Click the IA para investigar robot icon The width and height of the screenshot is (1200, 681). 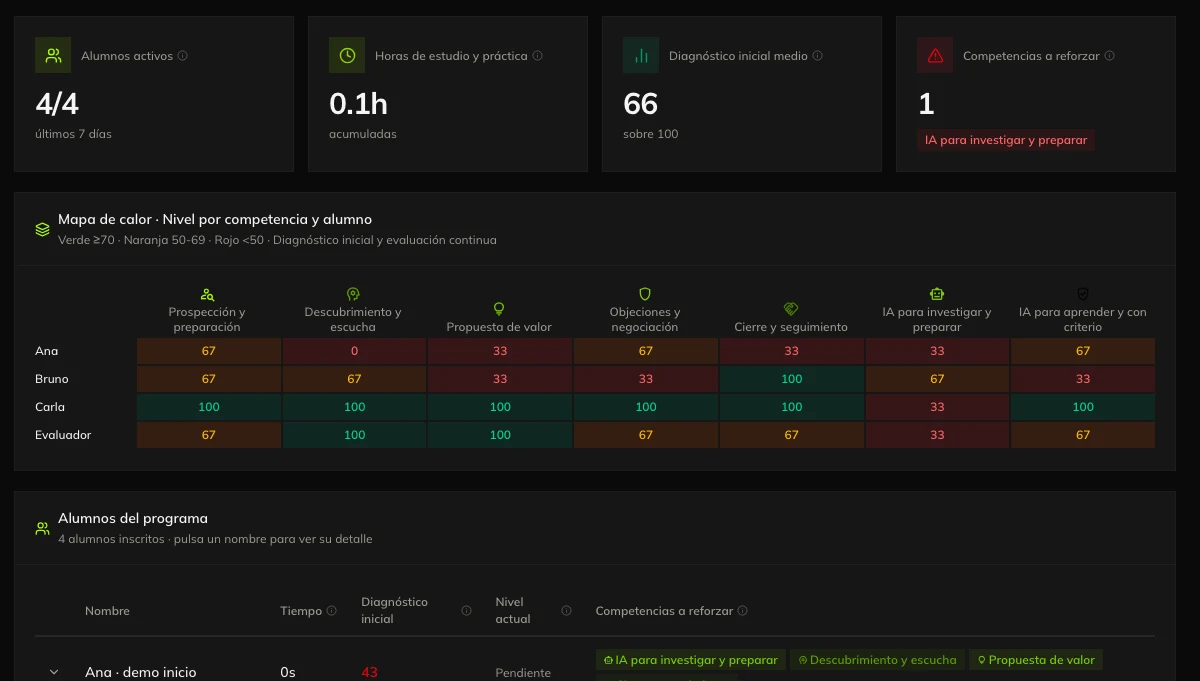937,294
